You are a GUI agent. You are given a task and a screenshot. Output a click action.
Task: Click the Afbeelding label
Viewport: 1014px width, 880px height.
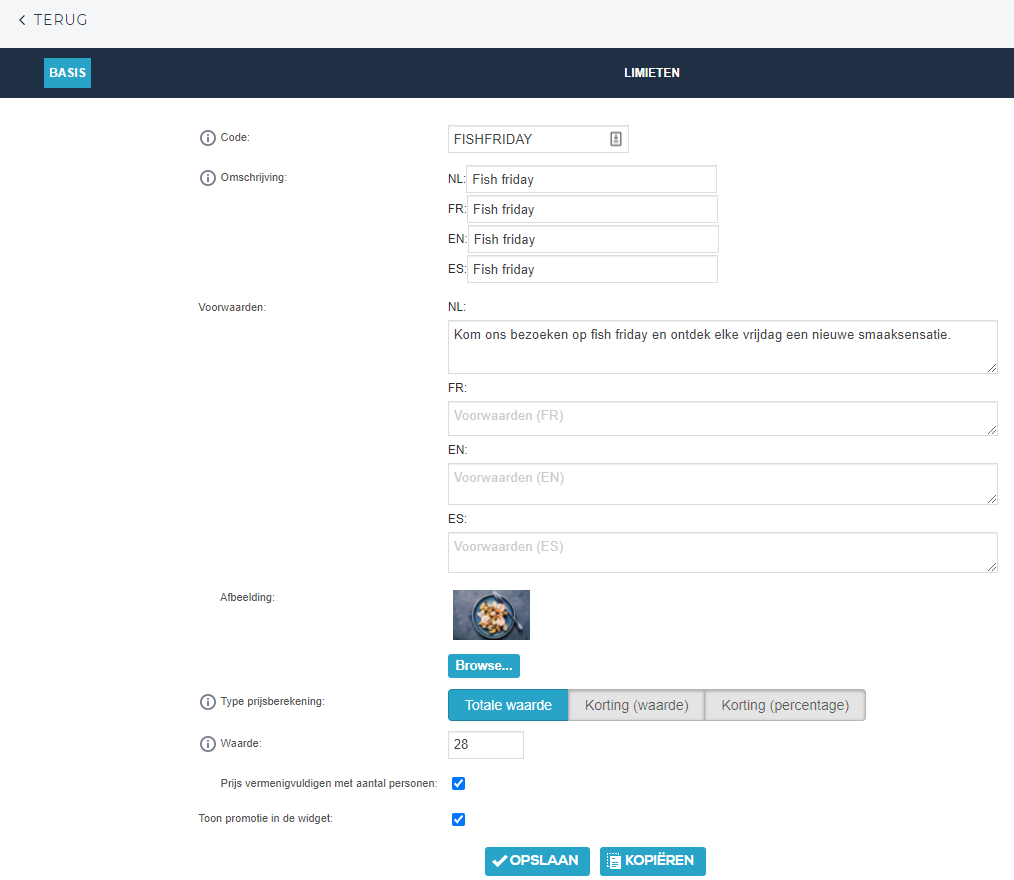247,597
